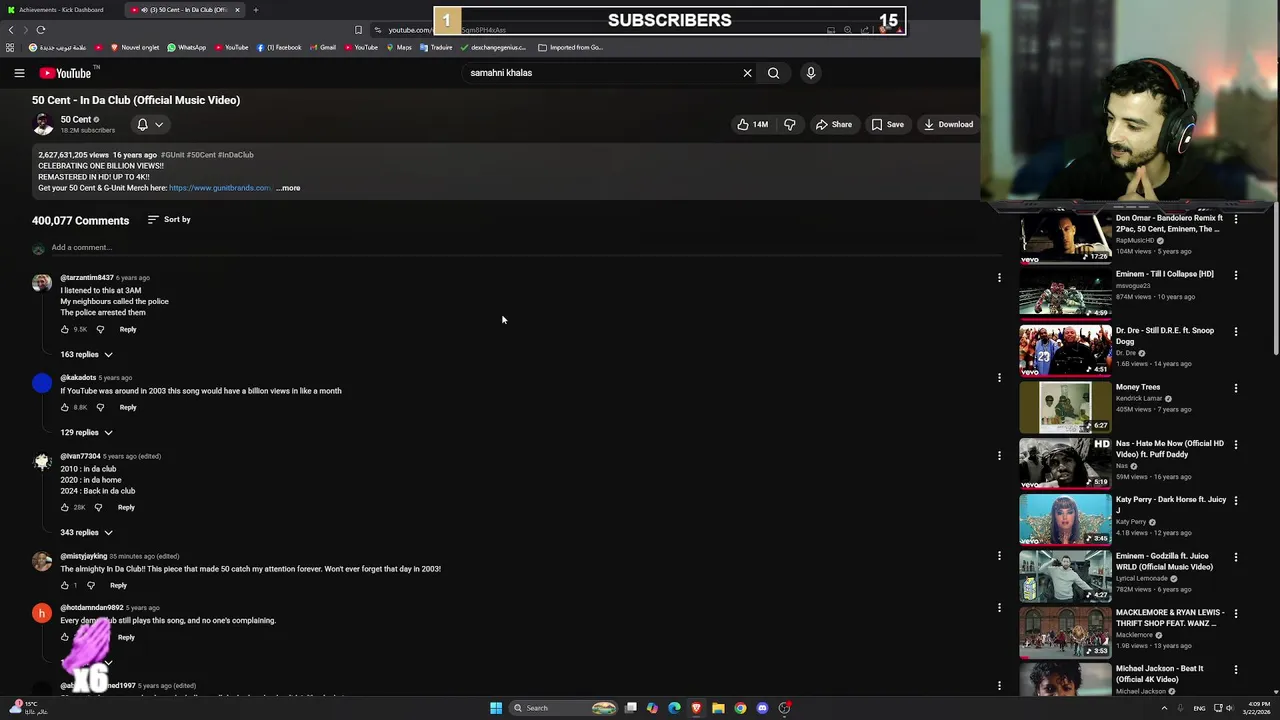Screen dimensions: 1280x720
Task: Open the Imported from Go... bookmarks folder
Action: tap(570, 47)
